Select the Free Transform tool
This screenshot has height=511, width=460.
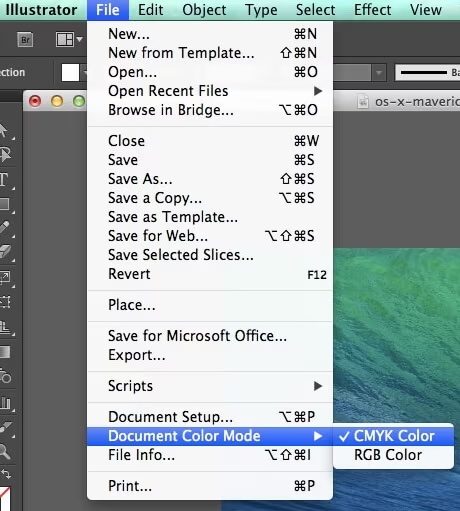point(5,302)
